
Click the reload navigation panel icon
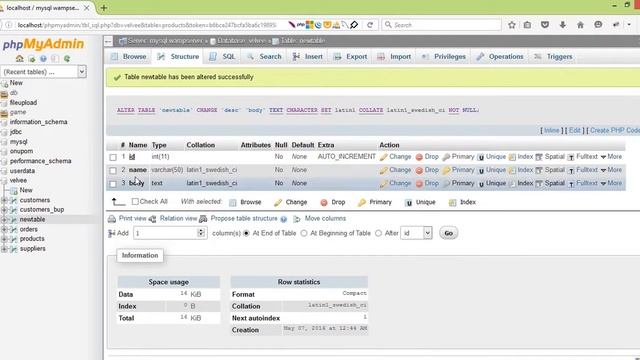[67, 59]
